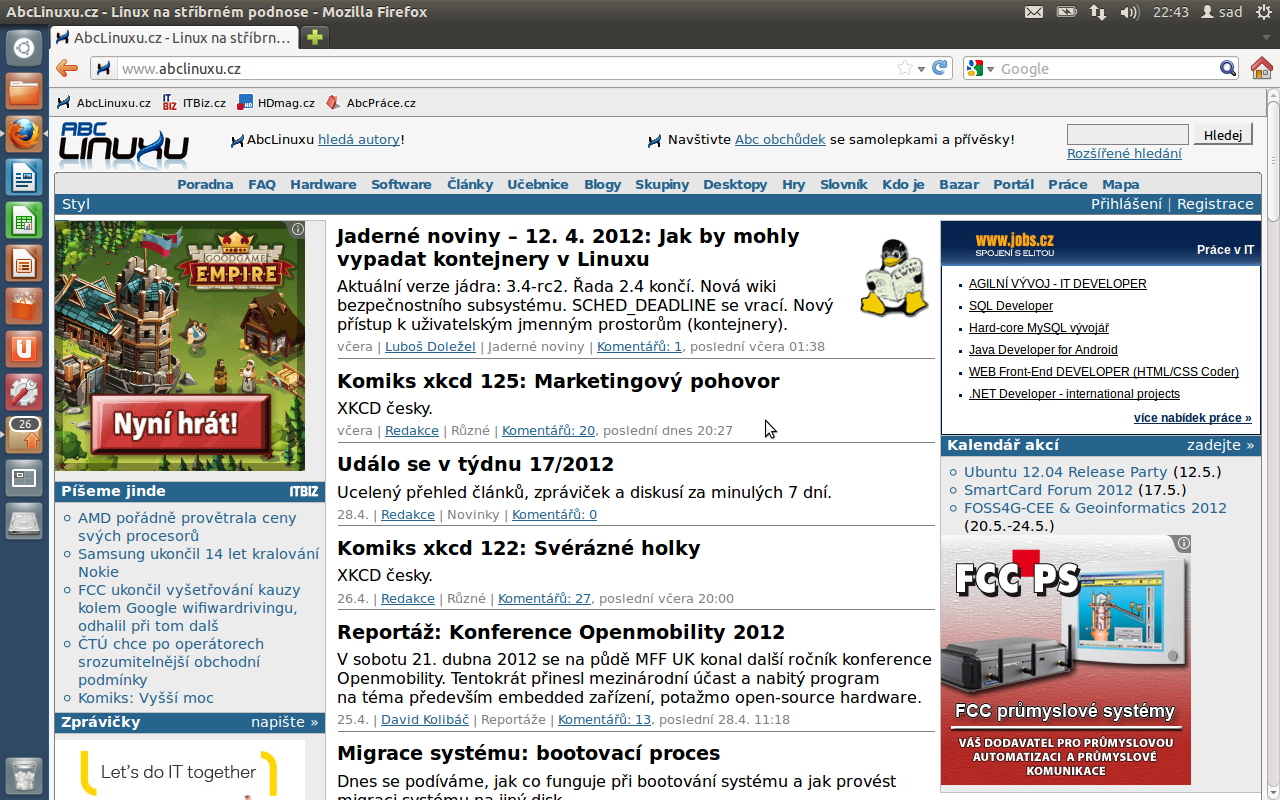Open 'více nabídek práce' link
The width and height of the screenshot is (1280, 800).
[x=1193, y=418]
